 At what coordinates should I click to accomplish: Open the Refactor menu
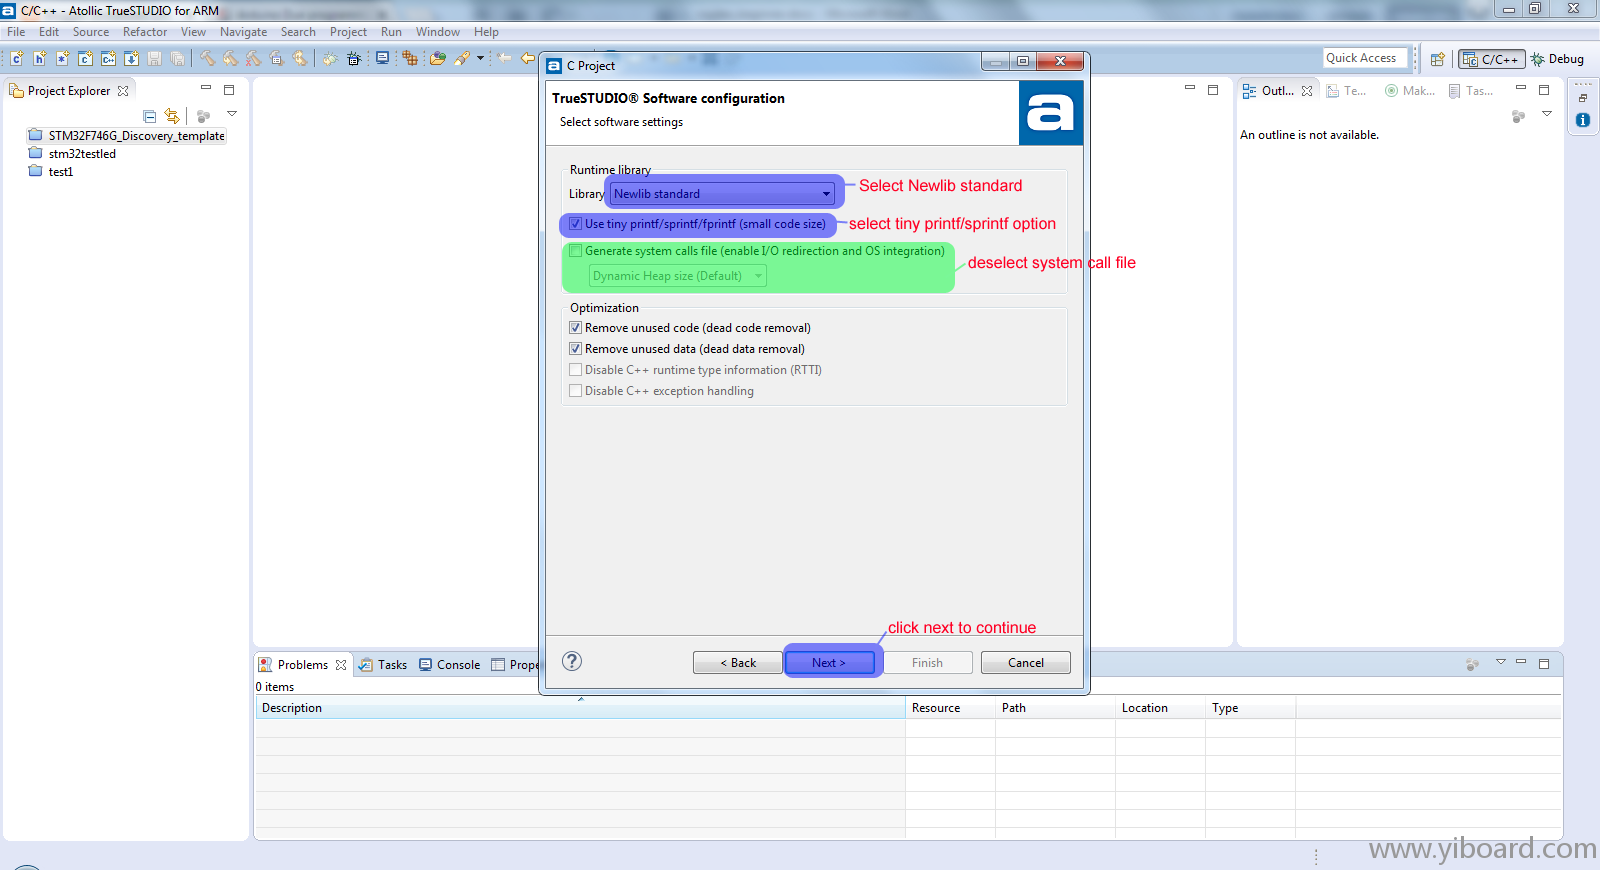[x=145, y=32]
